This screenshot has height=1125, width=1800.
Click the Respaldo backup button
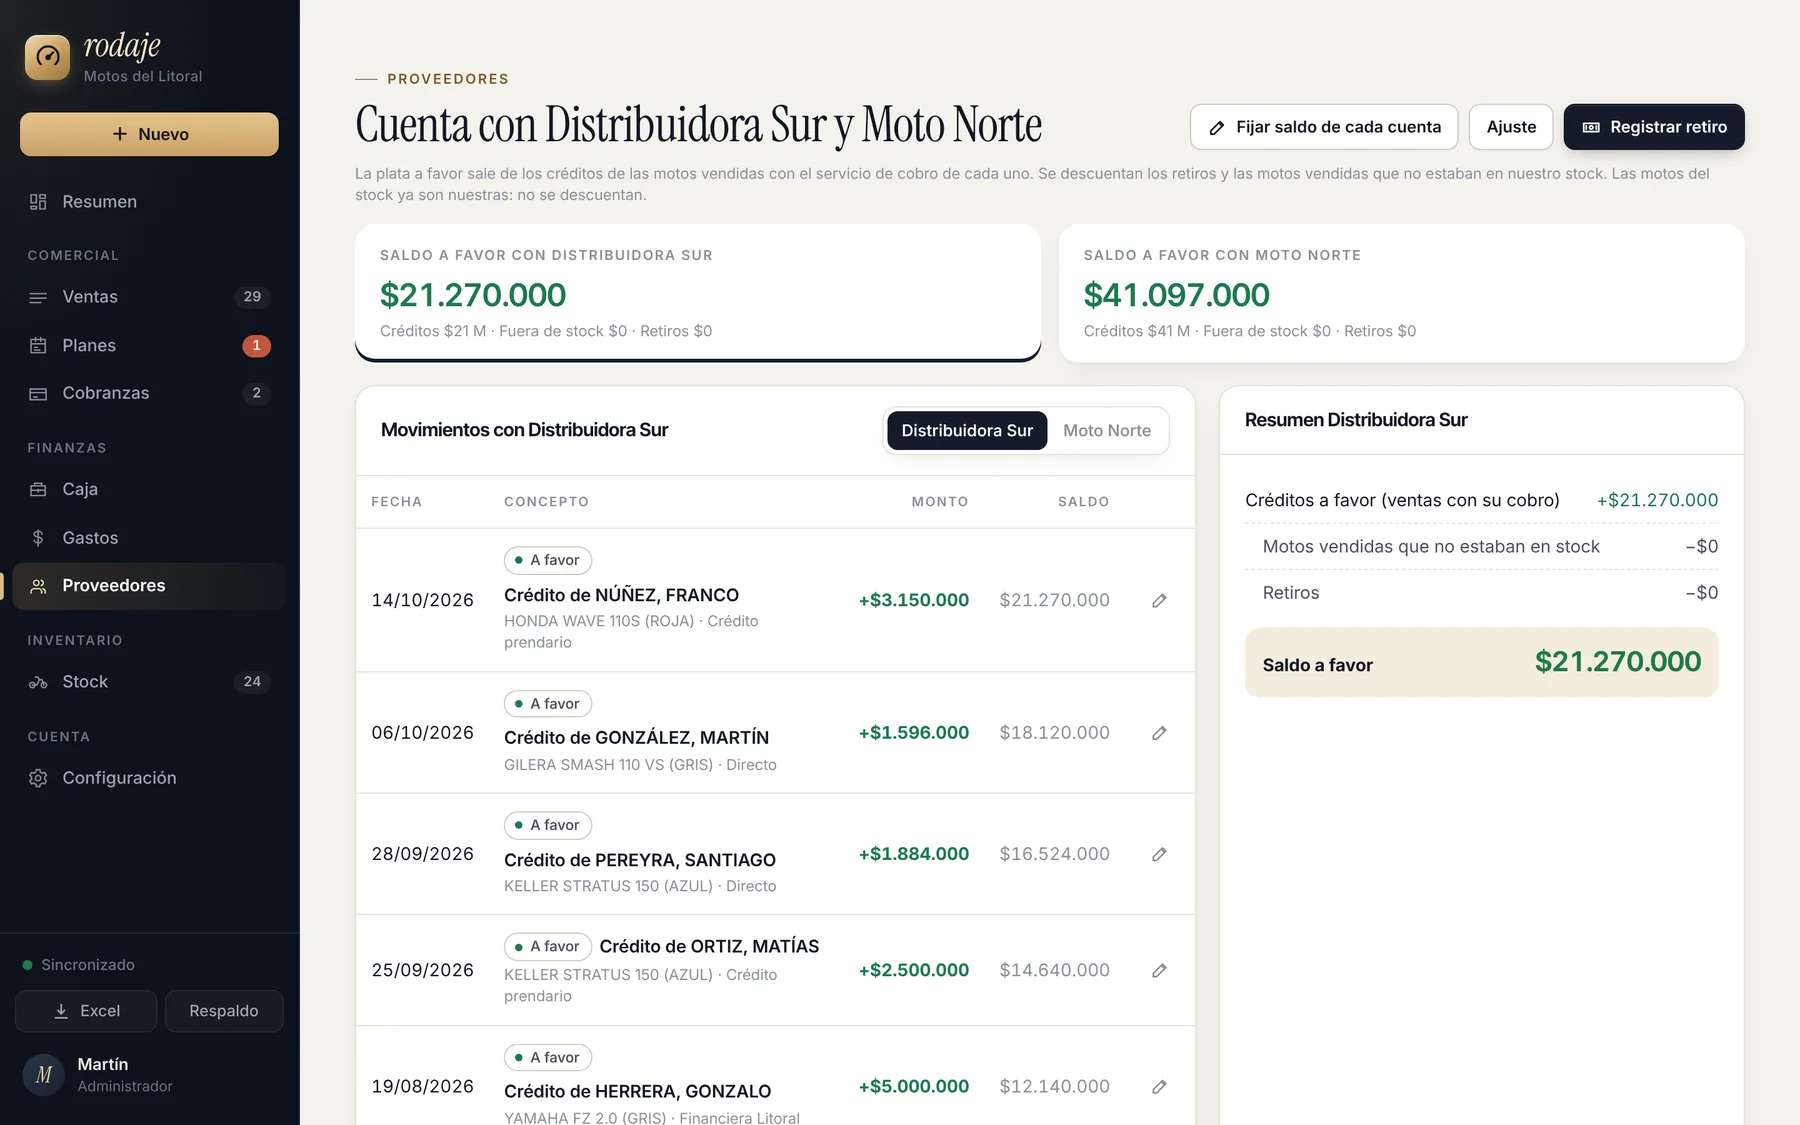click(224, 1011)
